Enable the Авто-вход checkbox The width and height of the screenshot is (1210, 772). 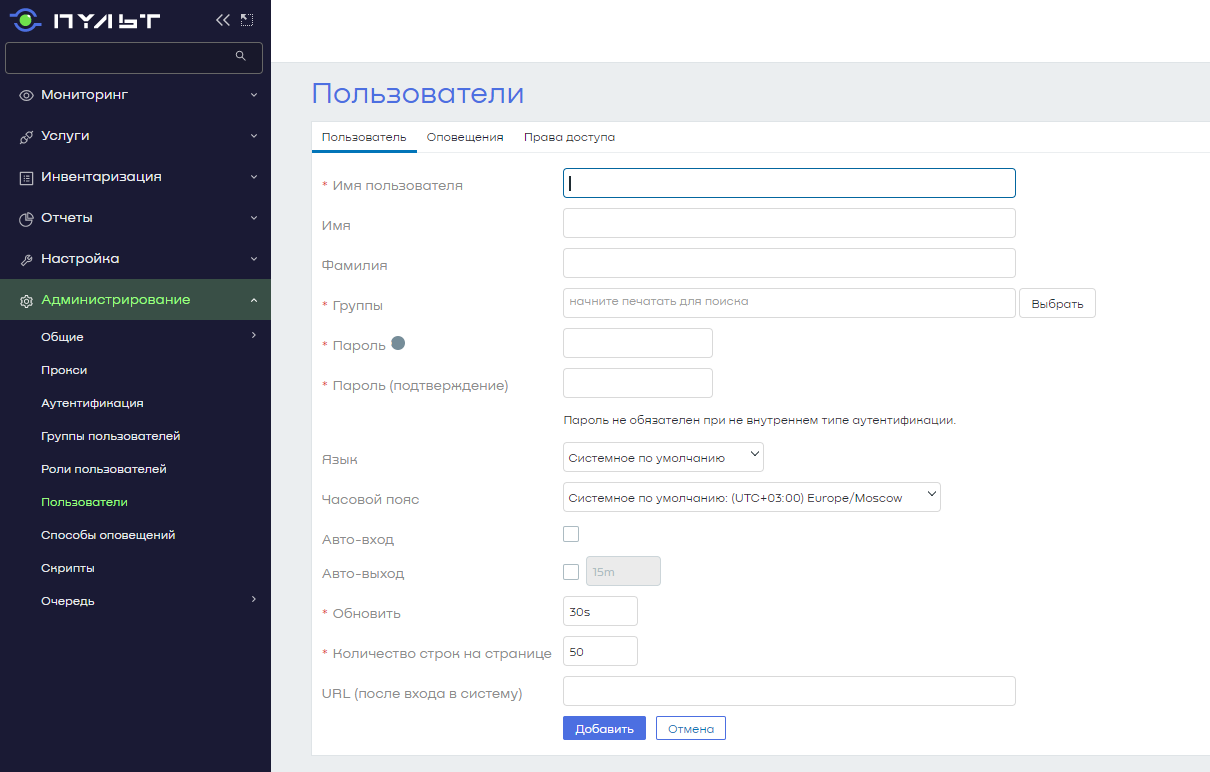point(571,533)
